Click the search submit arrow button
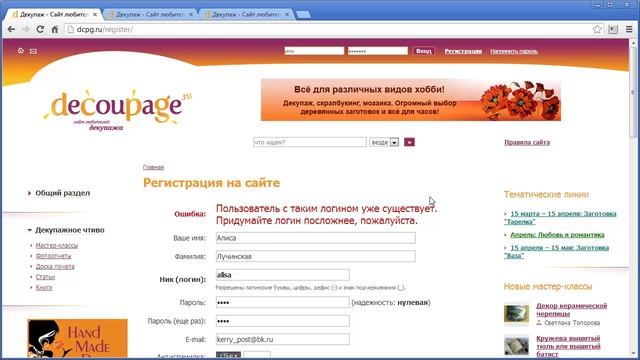The width and height of the screenshot is (640, 360). pos(409,142)
